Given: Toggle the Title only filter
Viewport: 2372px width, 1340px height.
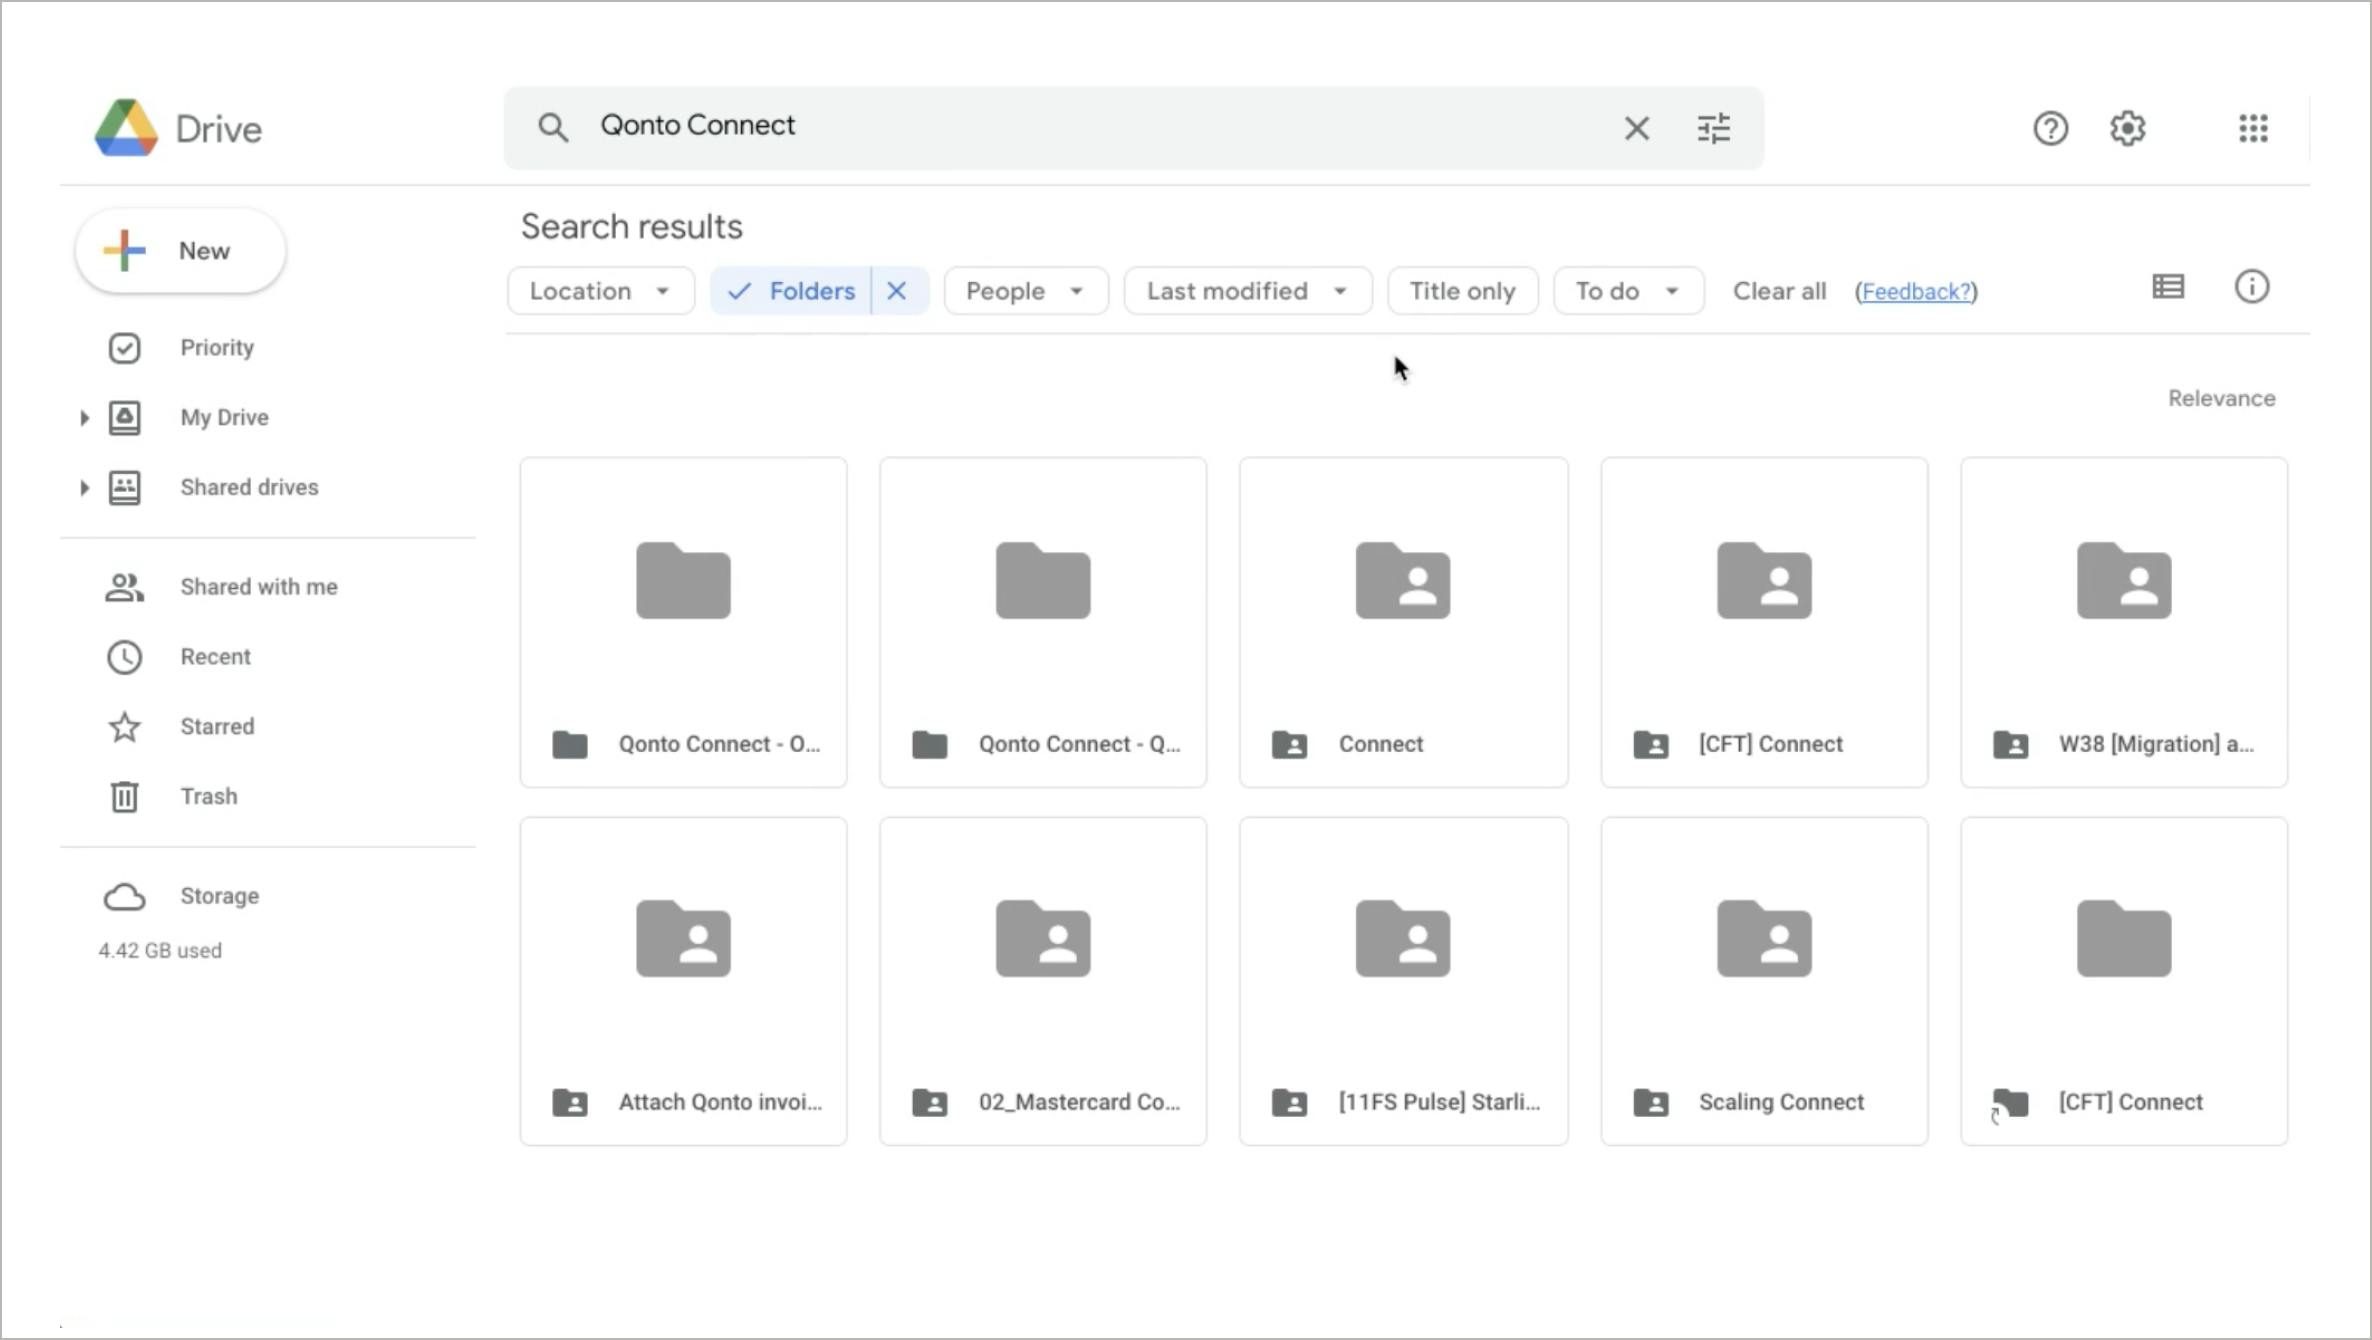Looking at the screenshot, I should tap(1462, 290).
